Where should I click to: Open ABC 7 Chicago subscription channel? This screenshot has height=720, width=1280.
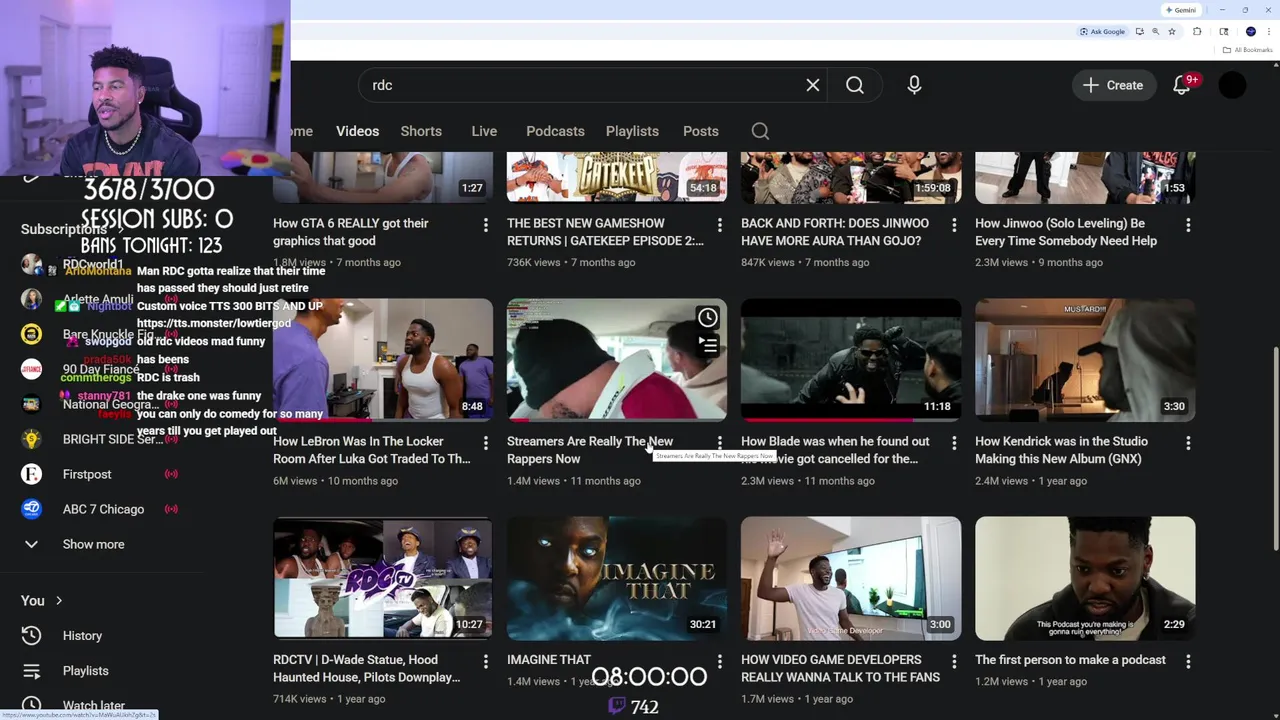[x=100, y=509]
